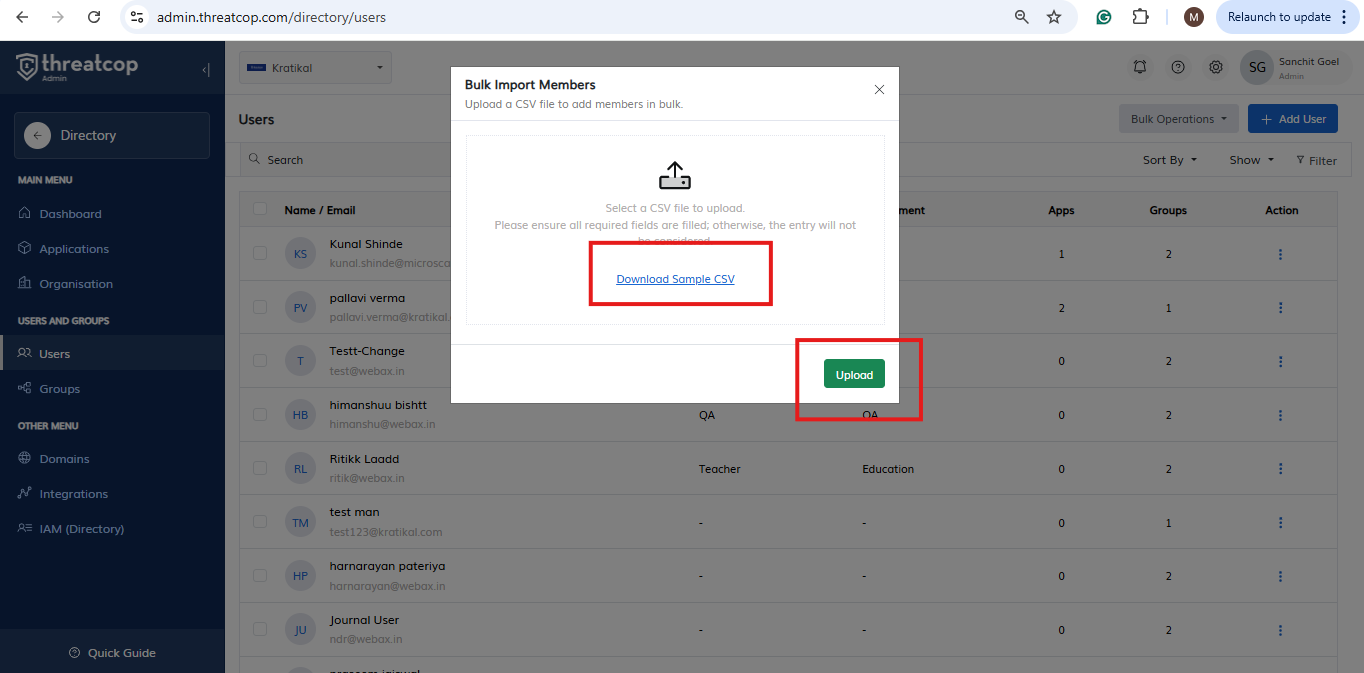This screenshot has height=673, width=1364.
Task: Go to Groups in the sidebar
Action: coord(59,389)
